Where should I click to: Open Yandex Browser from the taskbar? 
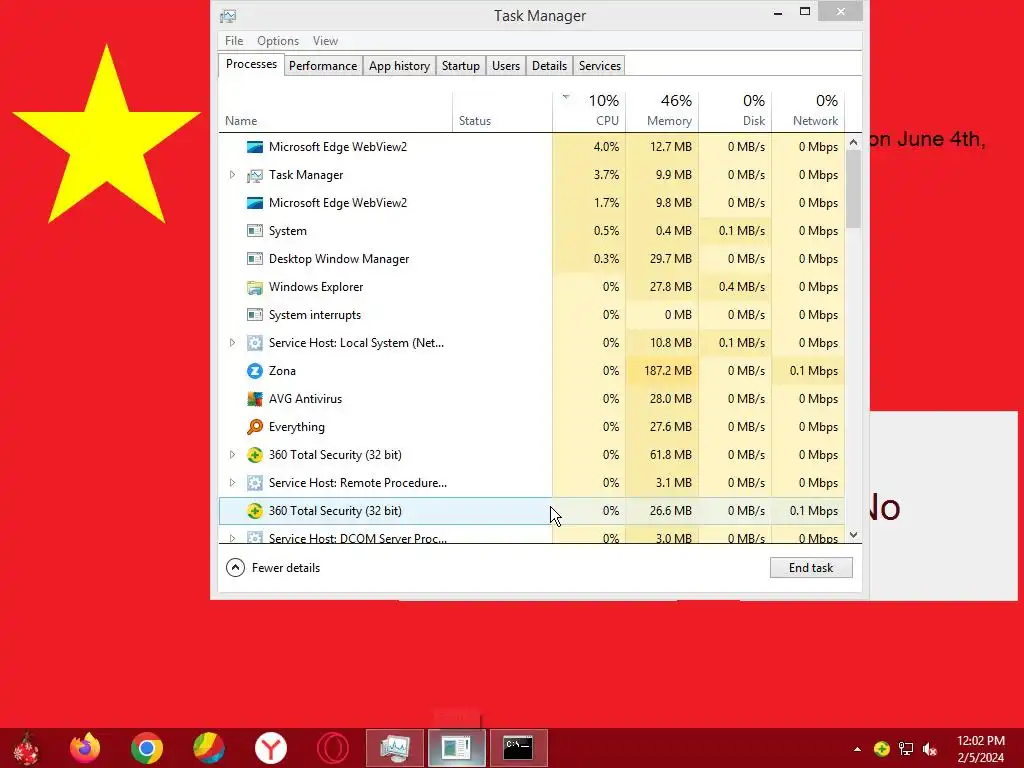[x=270, y=748]
